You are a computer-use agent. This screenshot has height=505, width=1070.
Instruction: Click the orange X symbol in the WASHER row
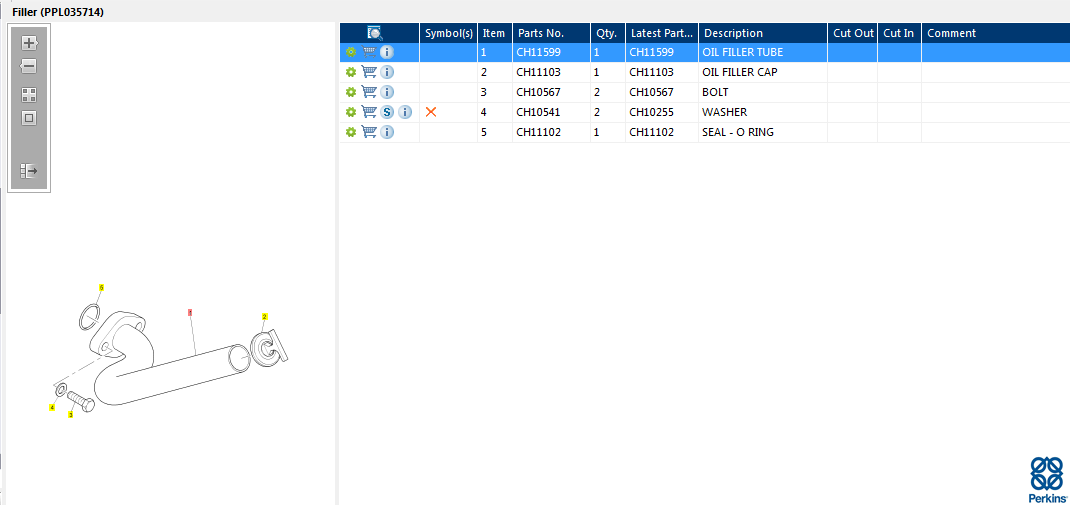point(431,112)
